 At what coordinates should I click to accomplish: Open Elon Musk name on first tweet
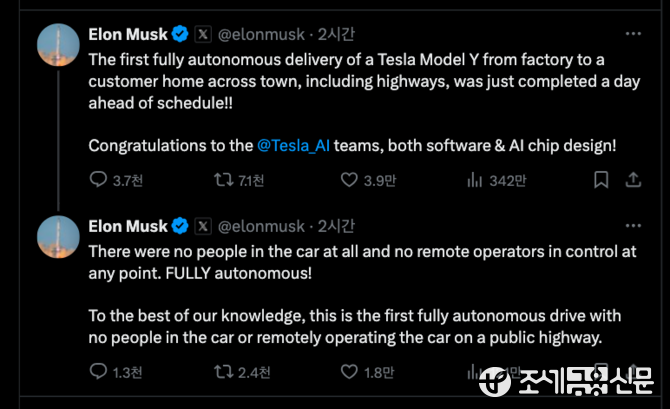click(x=128, y=34)
